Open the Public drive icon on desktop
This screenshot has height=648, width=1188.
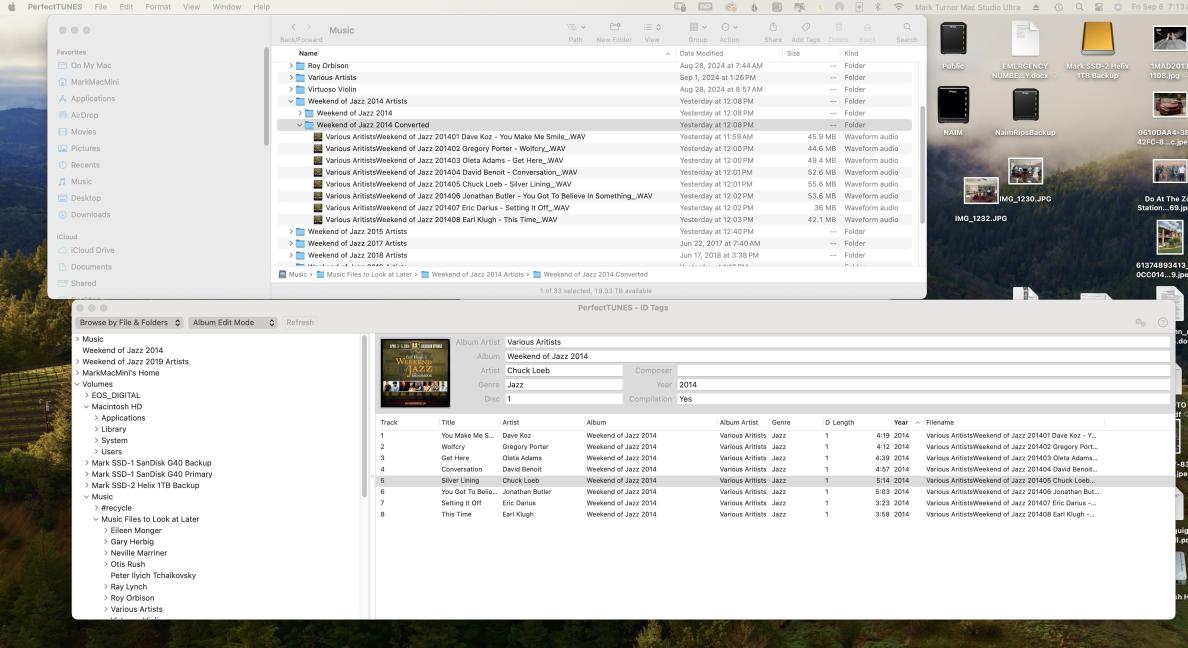point(953,39)
